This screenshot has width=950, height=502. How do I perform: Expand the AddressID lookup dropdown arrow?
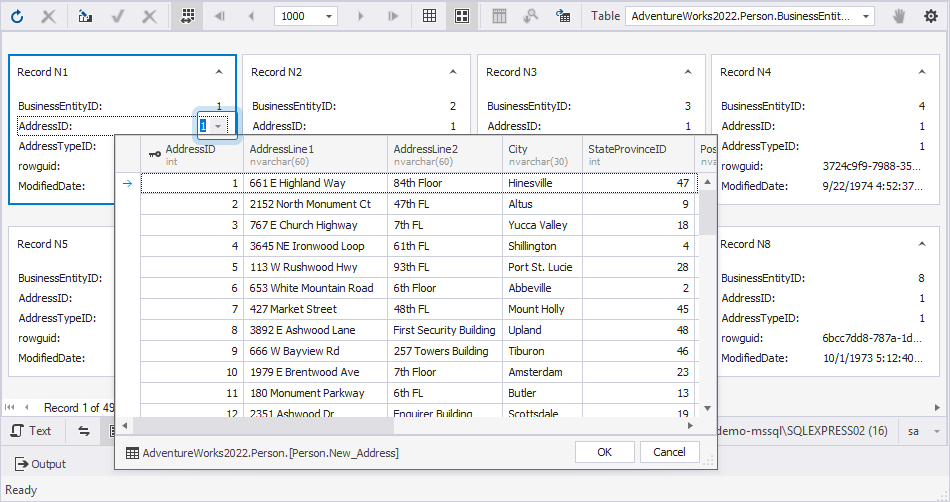coord(218,126)
